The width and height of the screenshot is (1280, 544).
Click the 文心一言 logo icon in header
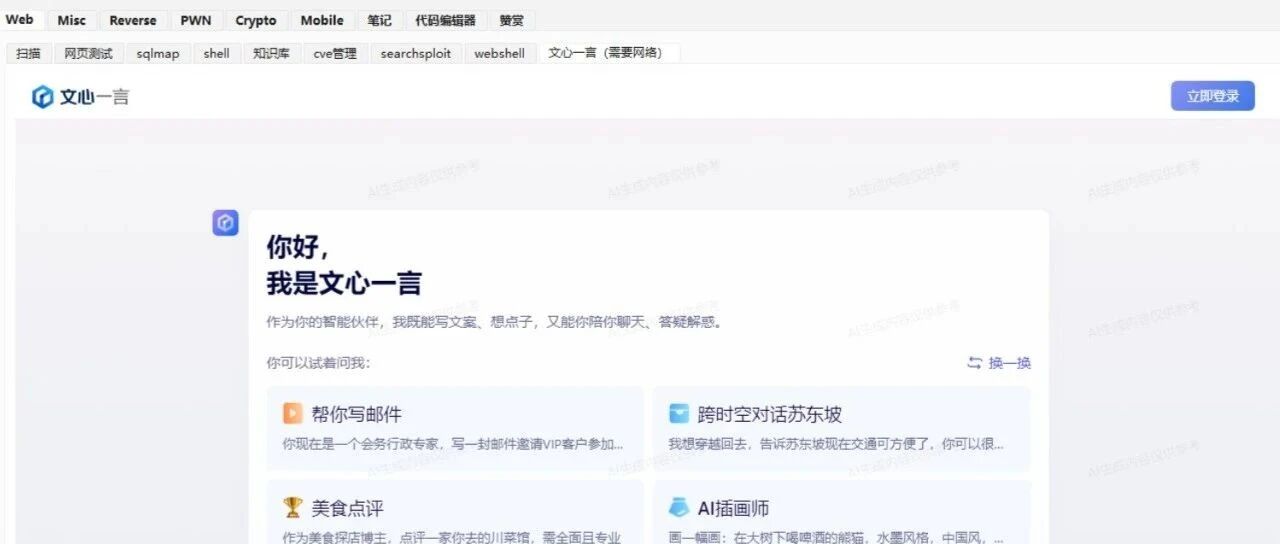pyautogui.click(x=42, y=97)
